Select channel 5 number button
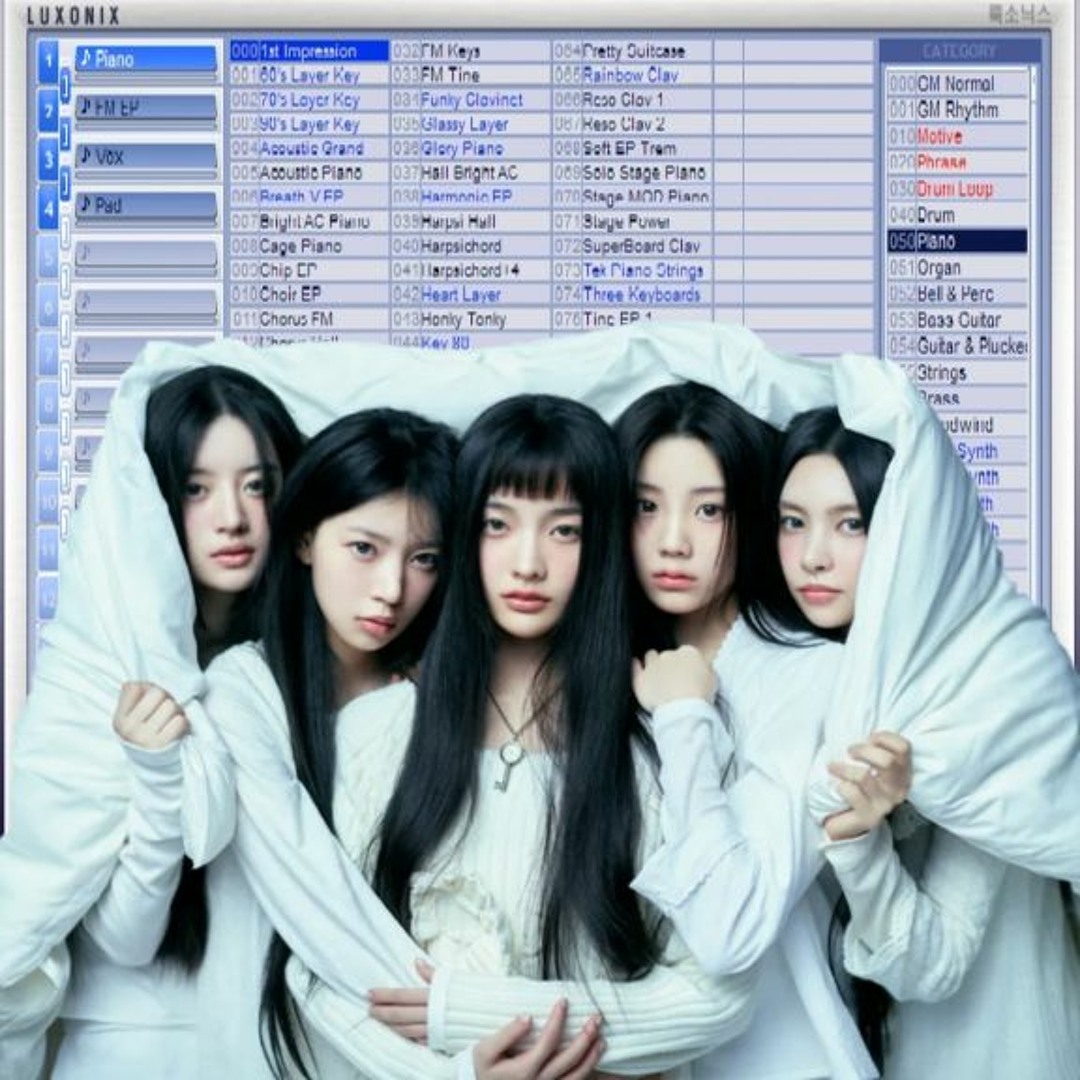Image resolution: width=1080 pixels, height=1080 pixels. tap(47, 257)
